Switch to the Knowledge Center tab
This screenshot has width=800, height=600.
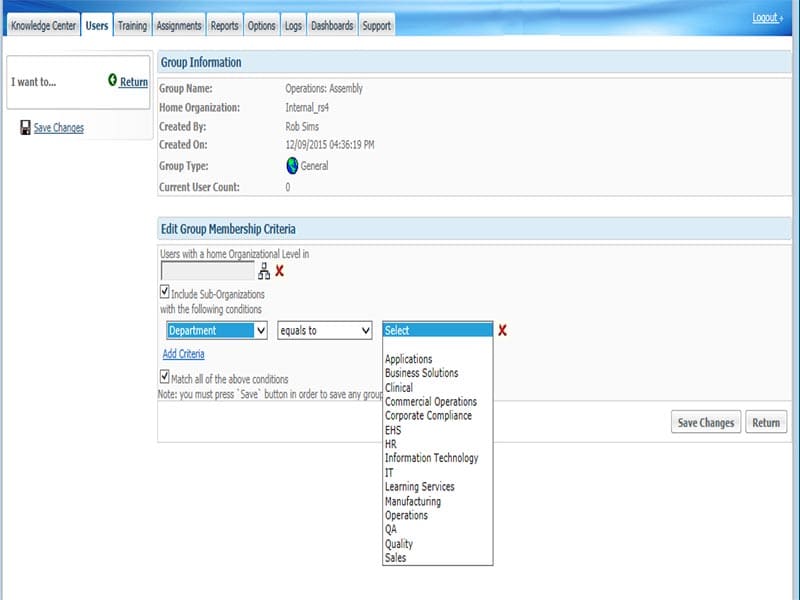pyautogui.click(x=44, y=27)
